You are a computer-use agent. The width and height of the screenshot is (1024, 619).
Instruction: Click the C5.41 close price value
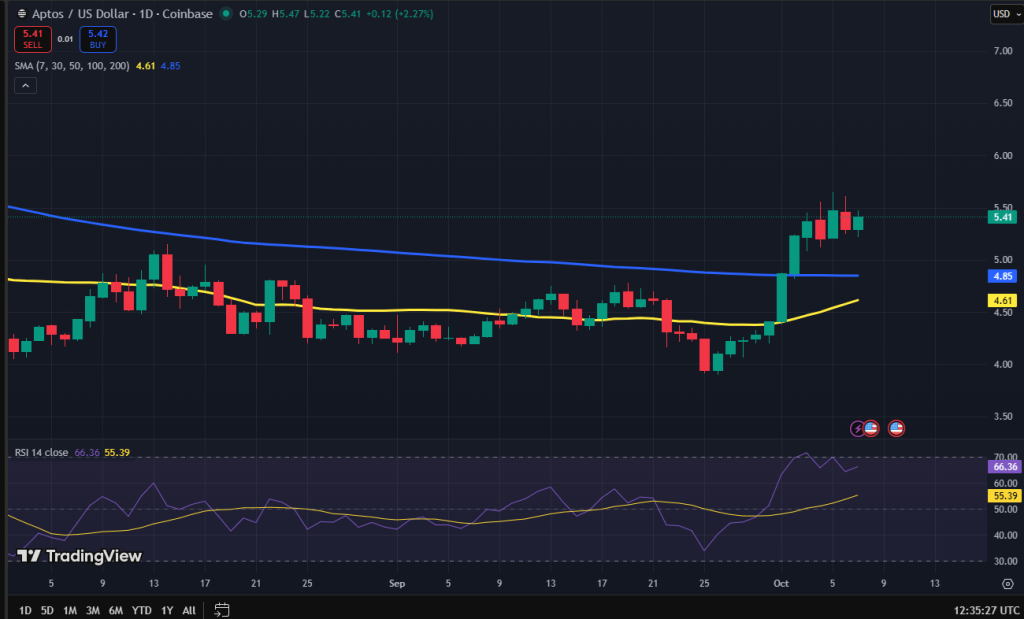(x=348, y=14)
